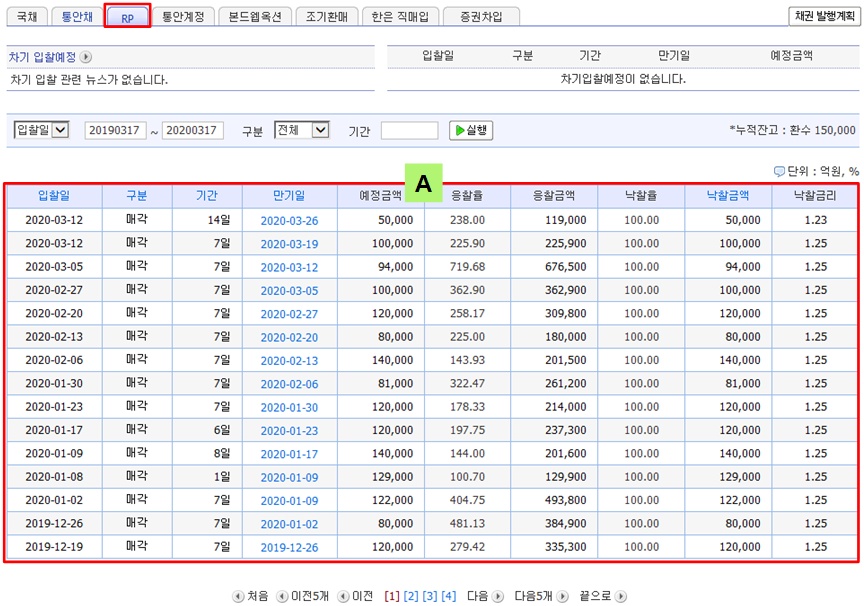Click the 이전 previous-page arrow icon
The width and height of the screenshot is (864, 606).
tap(343, 596)
